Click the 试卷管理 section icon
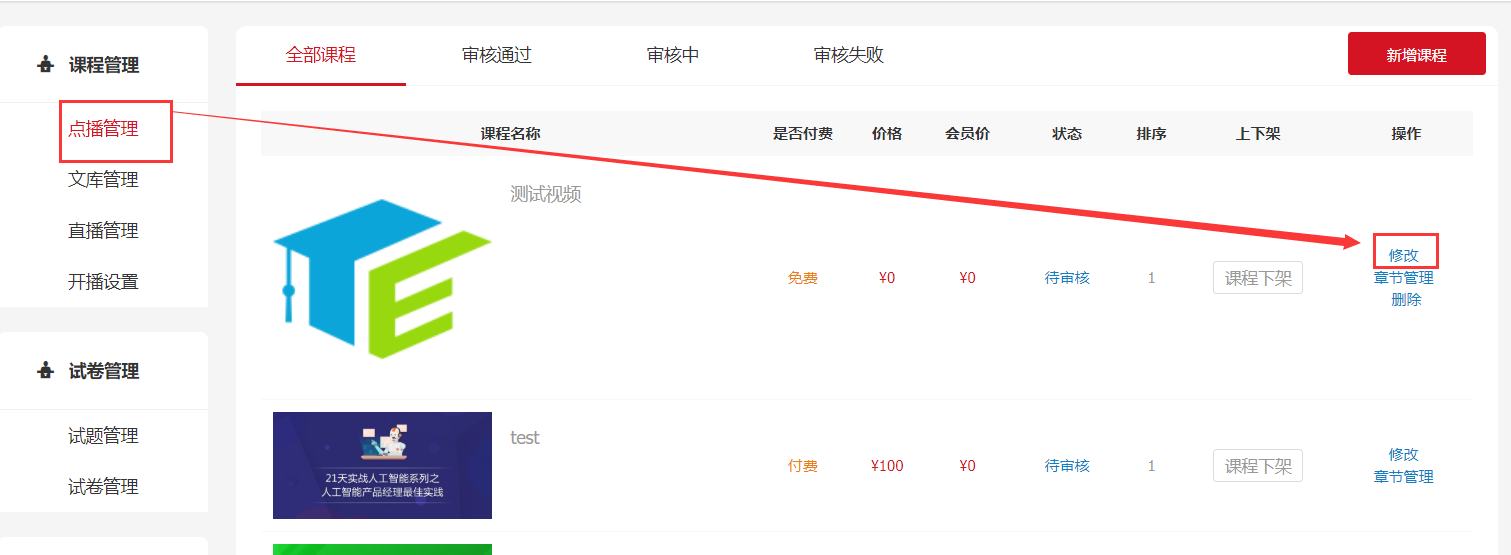Screen dimensions: 1511x555 (x=45, y=371)
